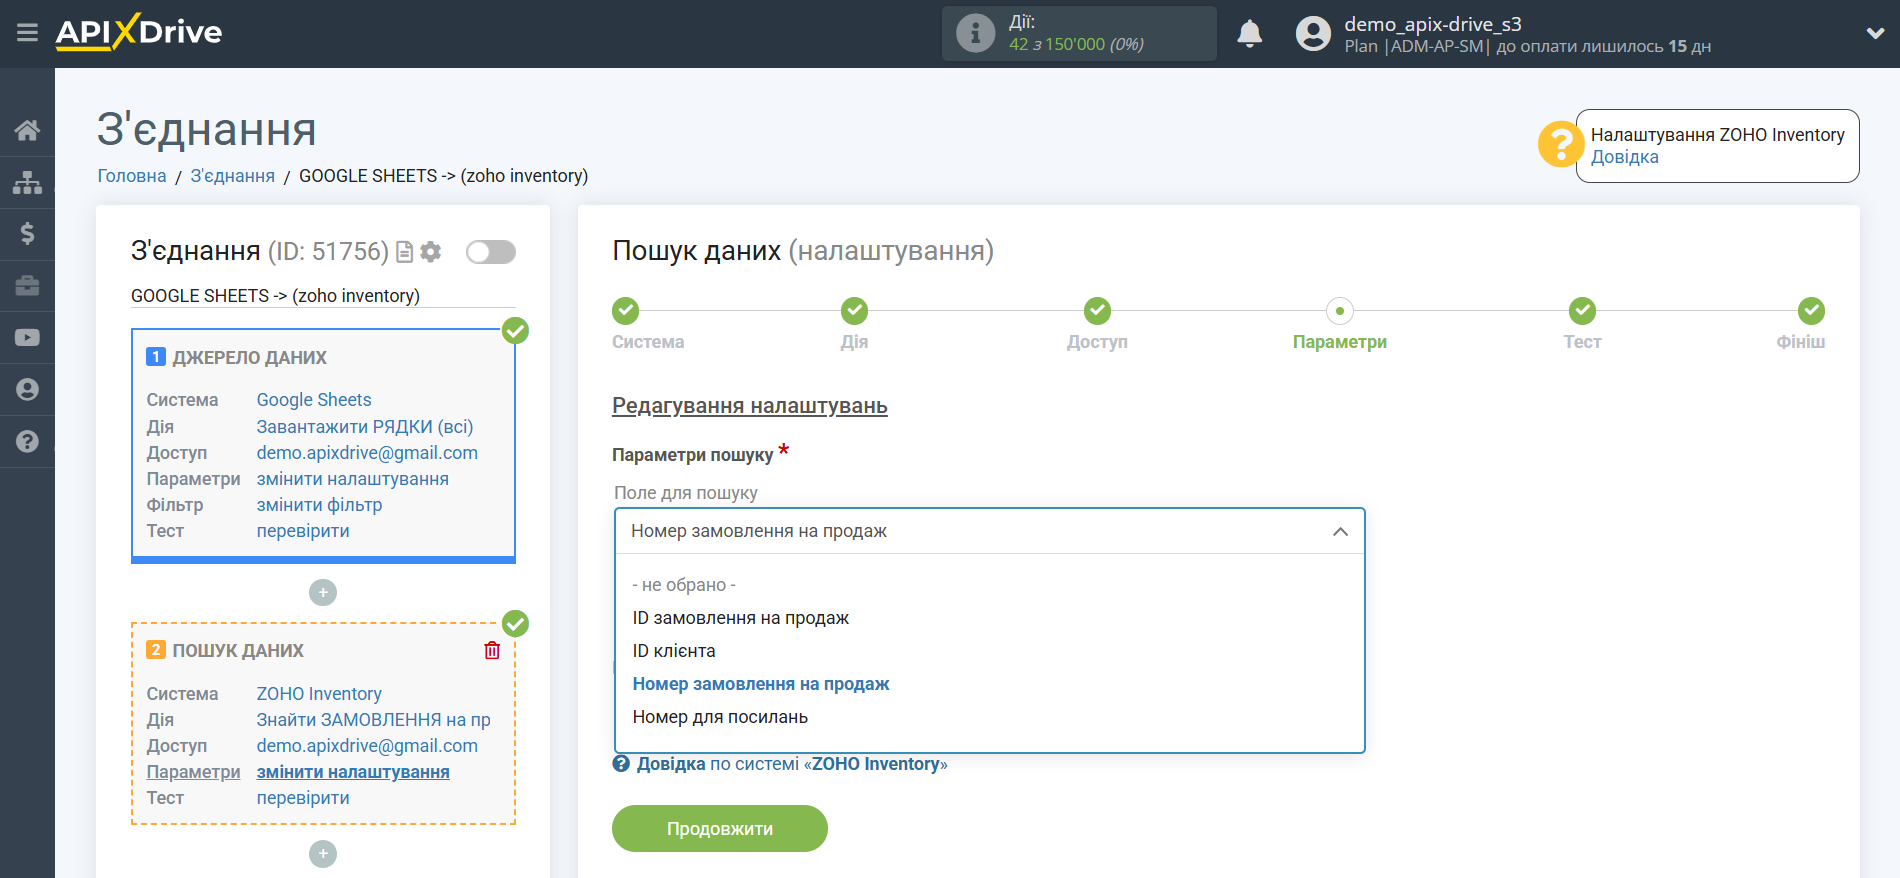Click the Продовжити button
Viewport: 1900px width, 878px height.
point(720,829)
